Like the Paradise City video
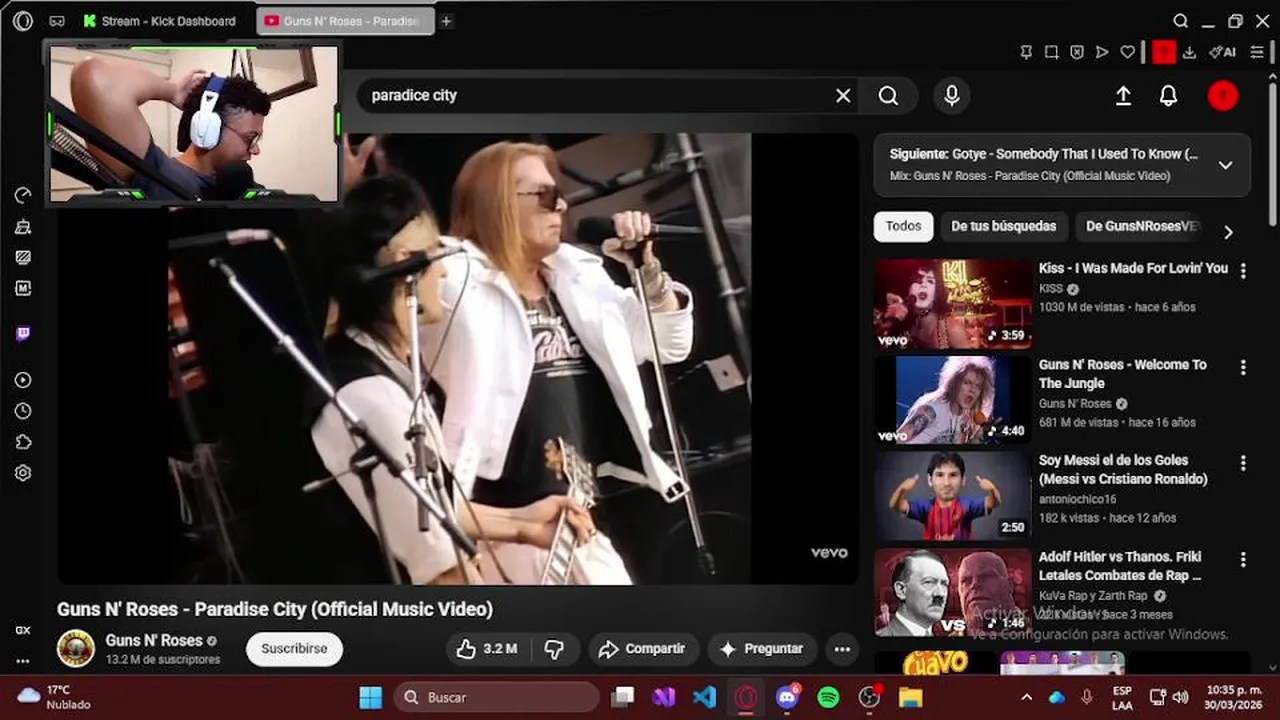The width and height of the screenshot is (1280, 720). [487, 649]
